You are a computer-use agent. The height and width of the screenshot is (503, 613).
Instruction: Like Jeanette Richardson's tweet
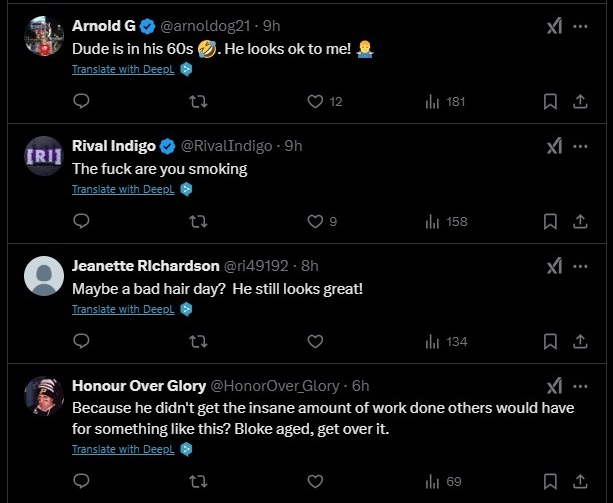point(315,341)
